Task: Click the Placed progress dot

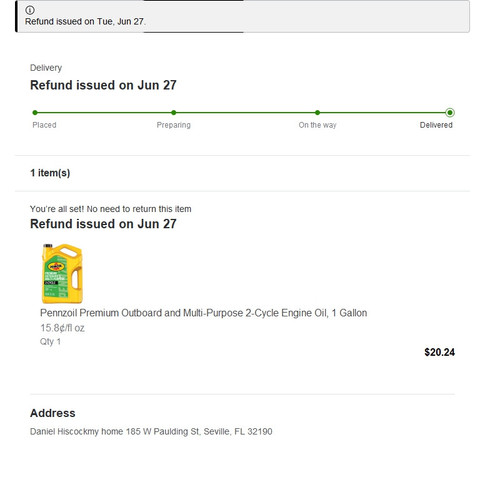Action: pyautogui.click(x=35, y=113)
